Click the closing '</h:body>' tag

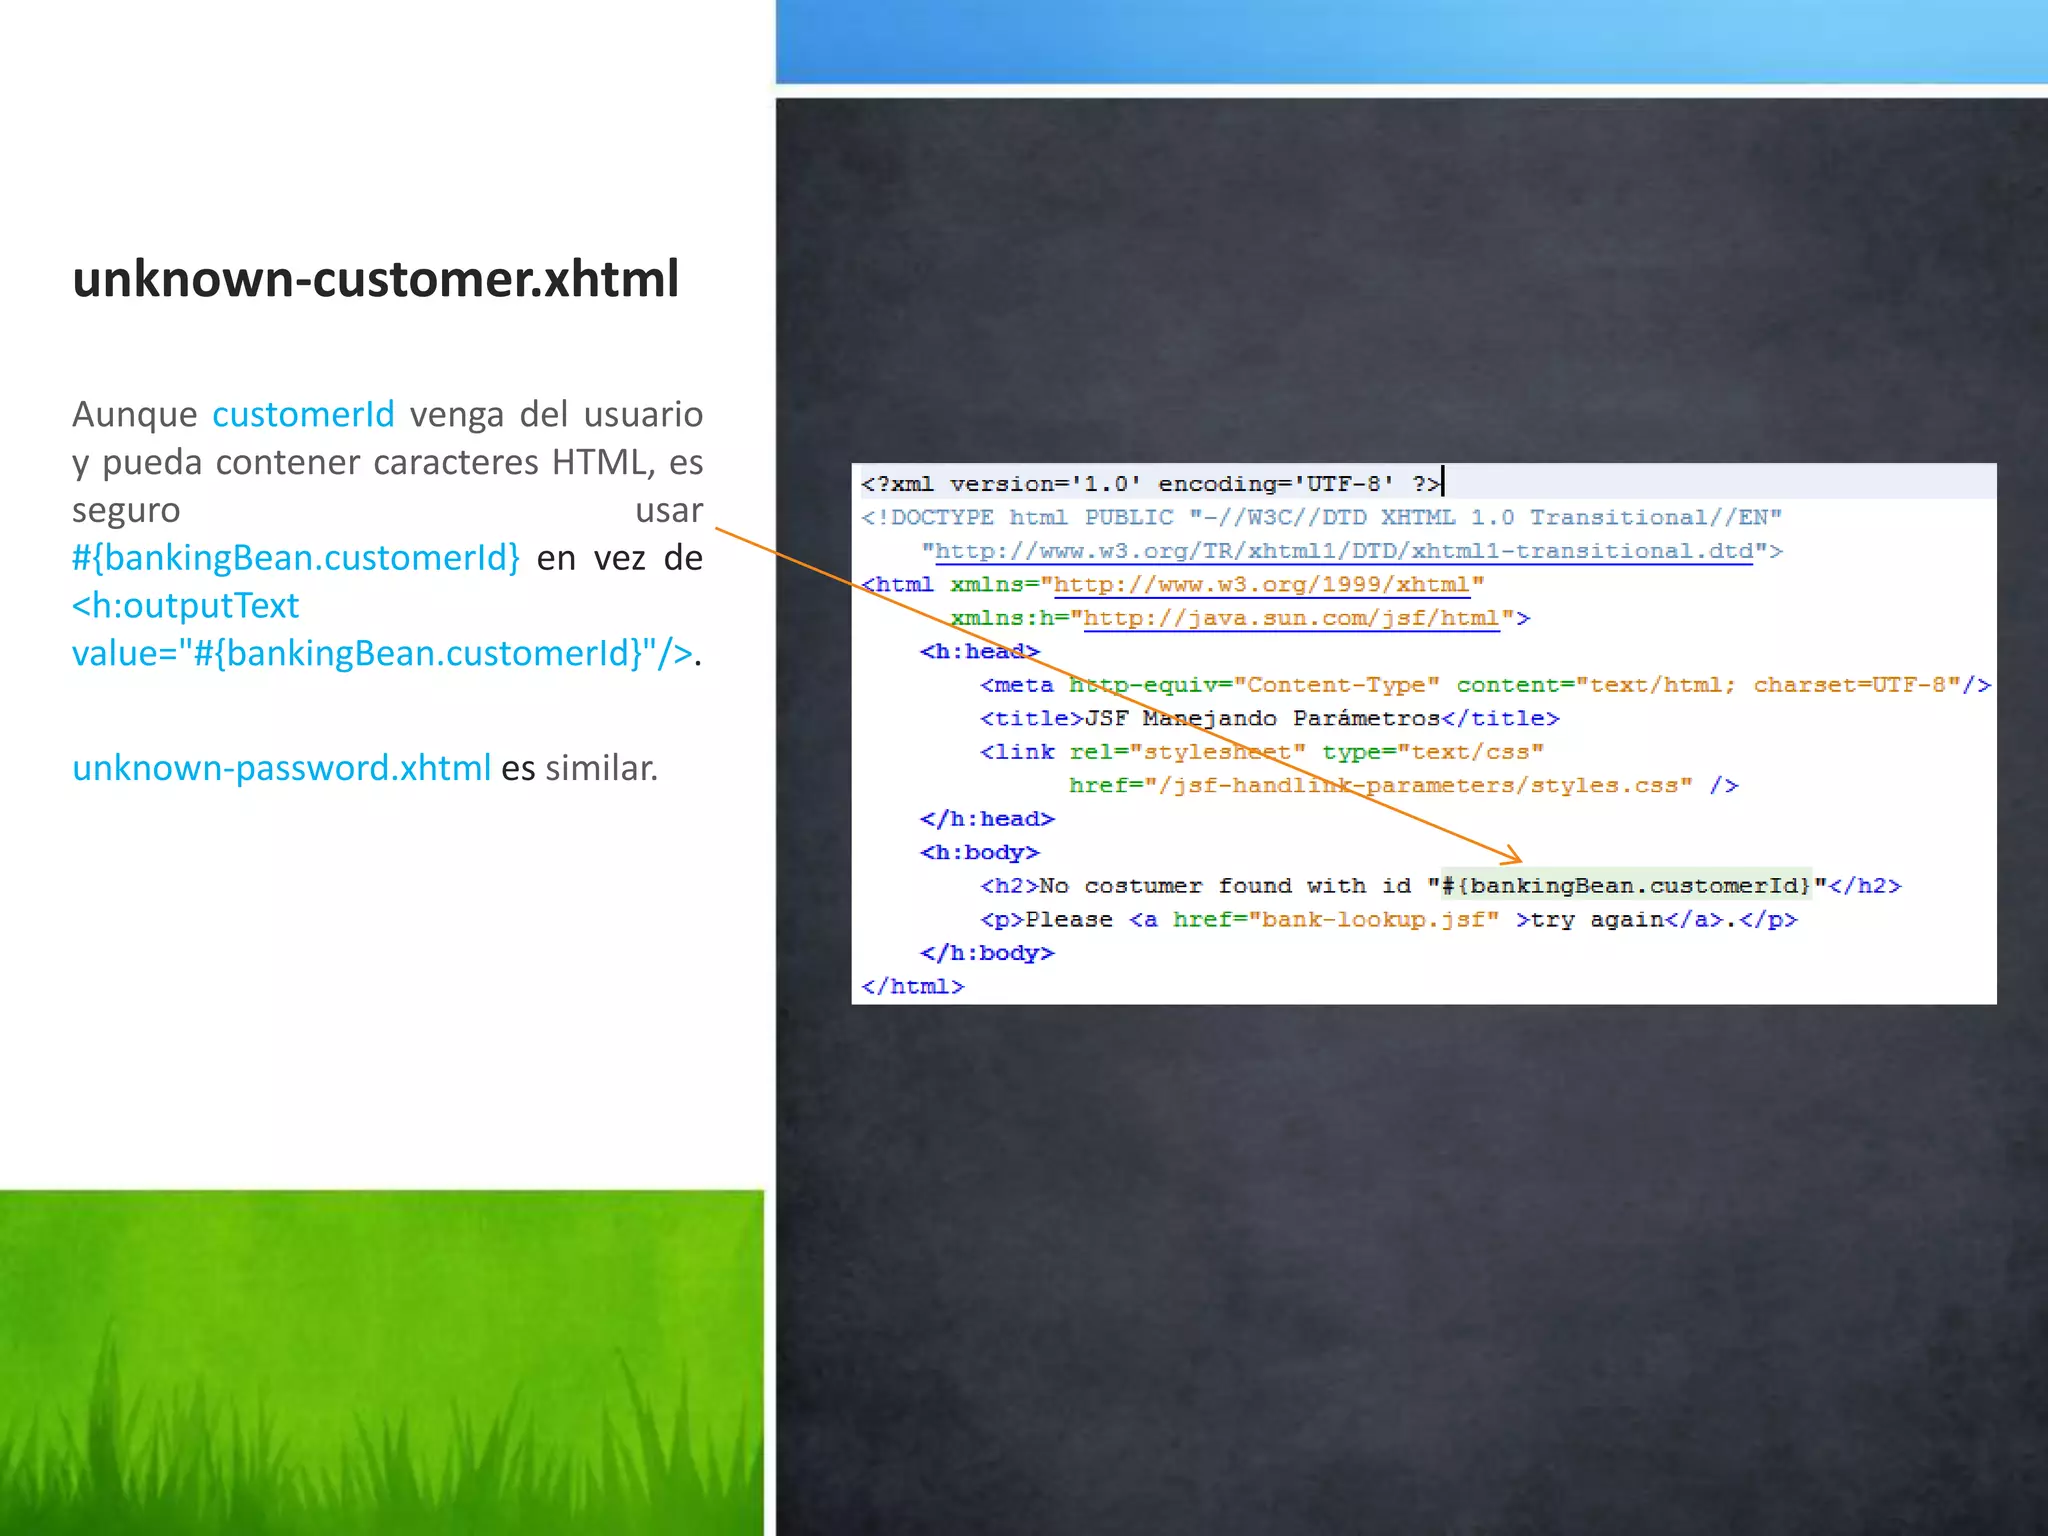[x=987, y=953]
